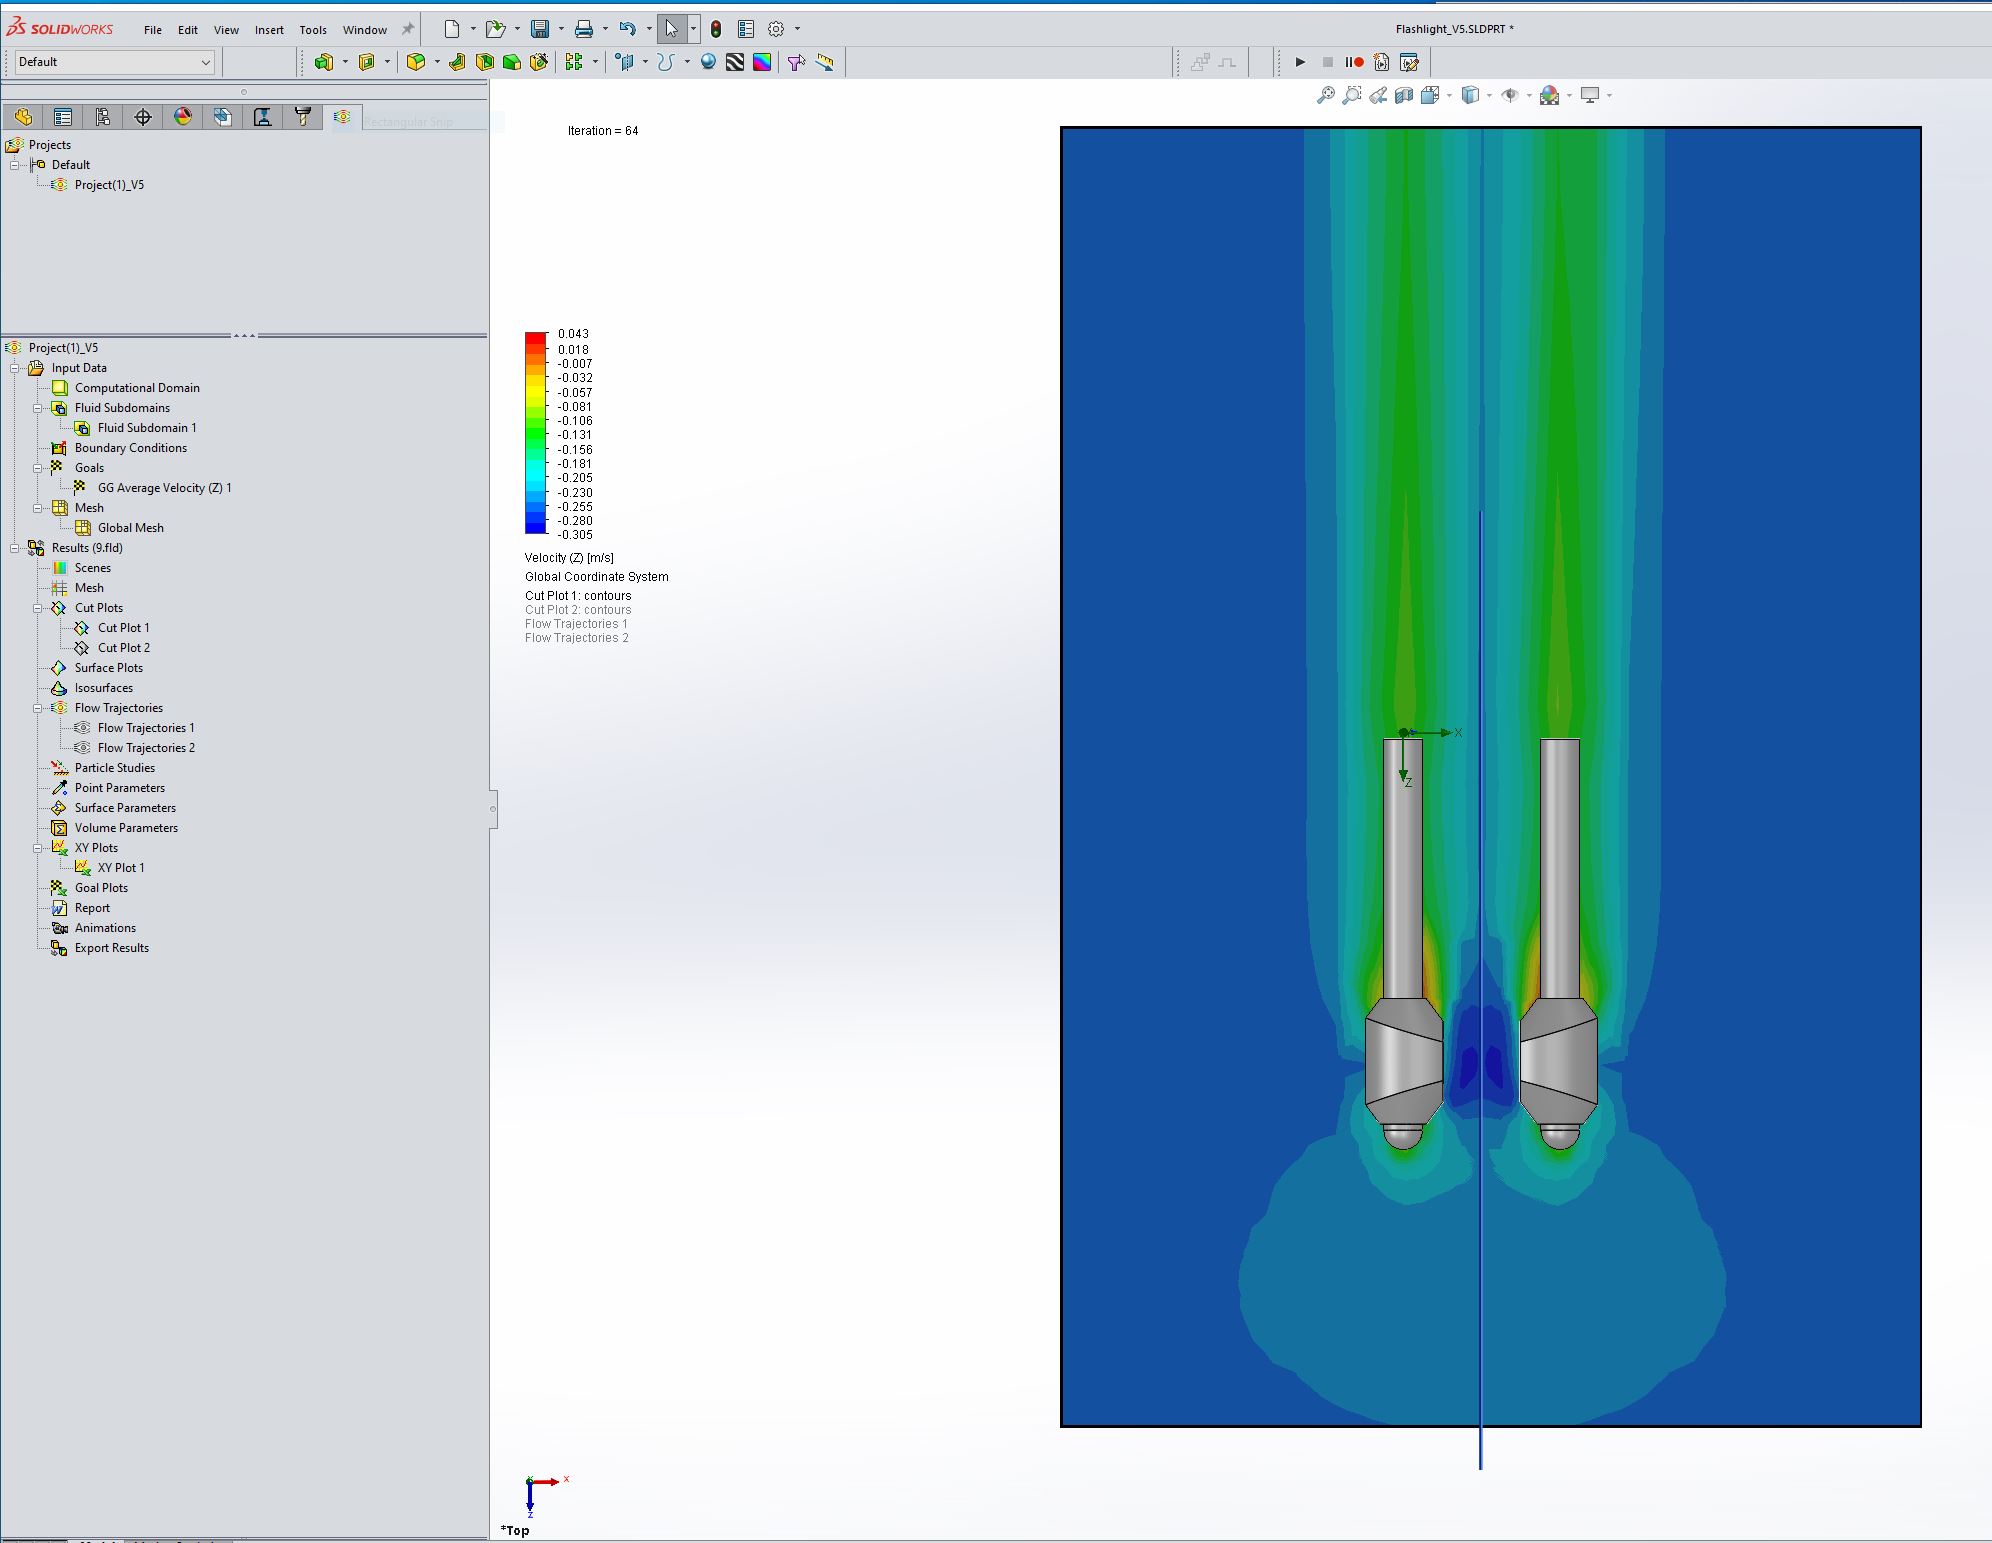Click Zoom to Fit magnifier icon

tap(1325, 95)
